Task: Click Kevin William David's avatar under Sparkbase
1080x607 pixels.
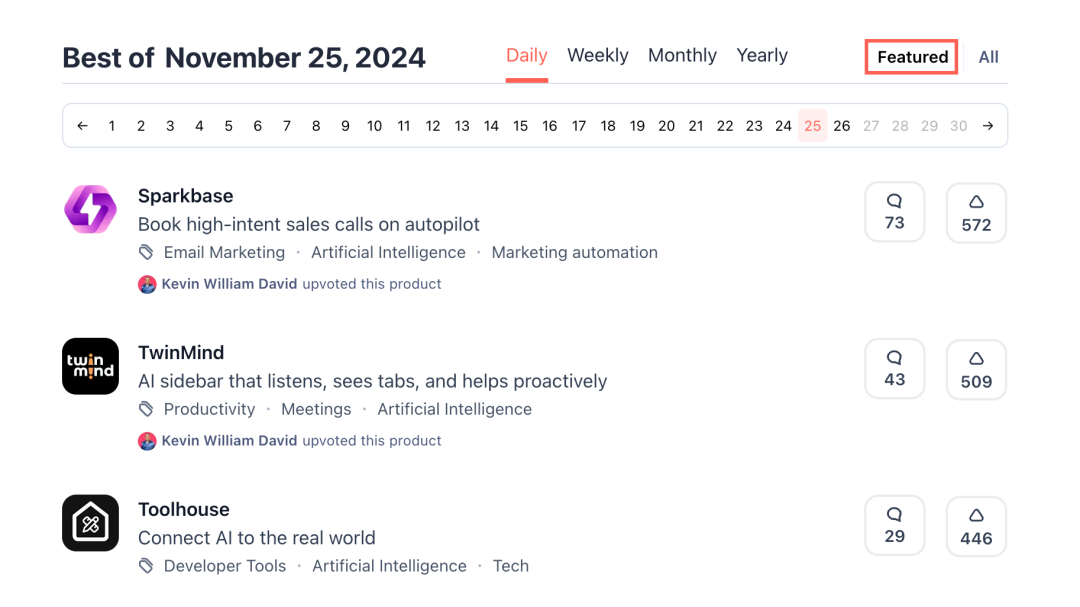Action: [x=147, y=284]
